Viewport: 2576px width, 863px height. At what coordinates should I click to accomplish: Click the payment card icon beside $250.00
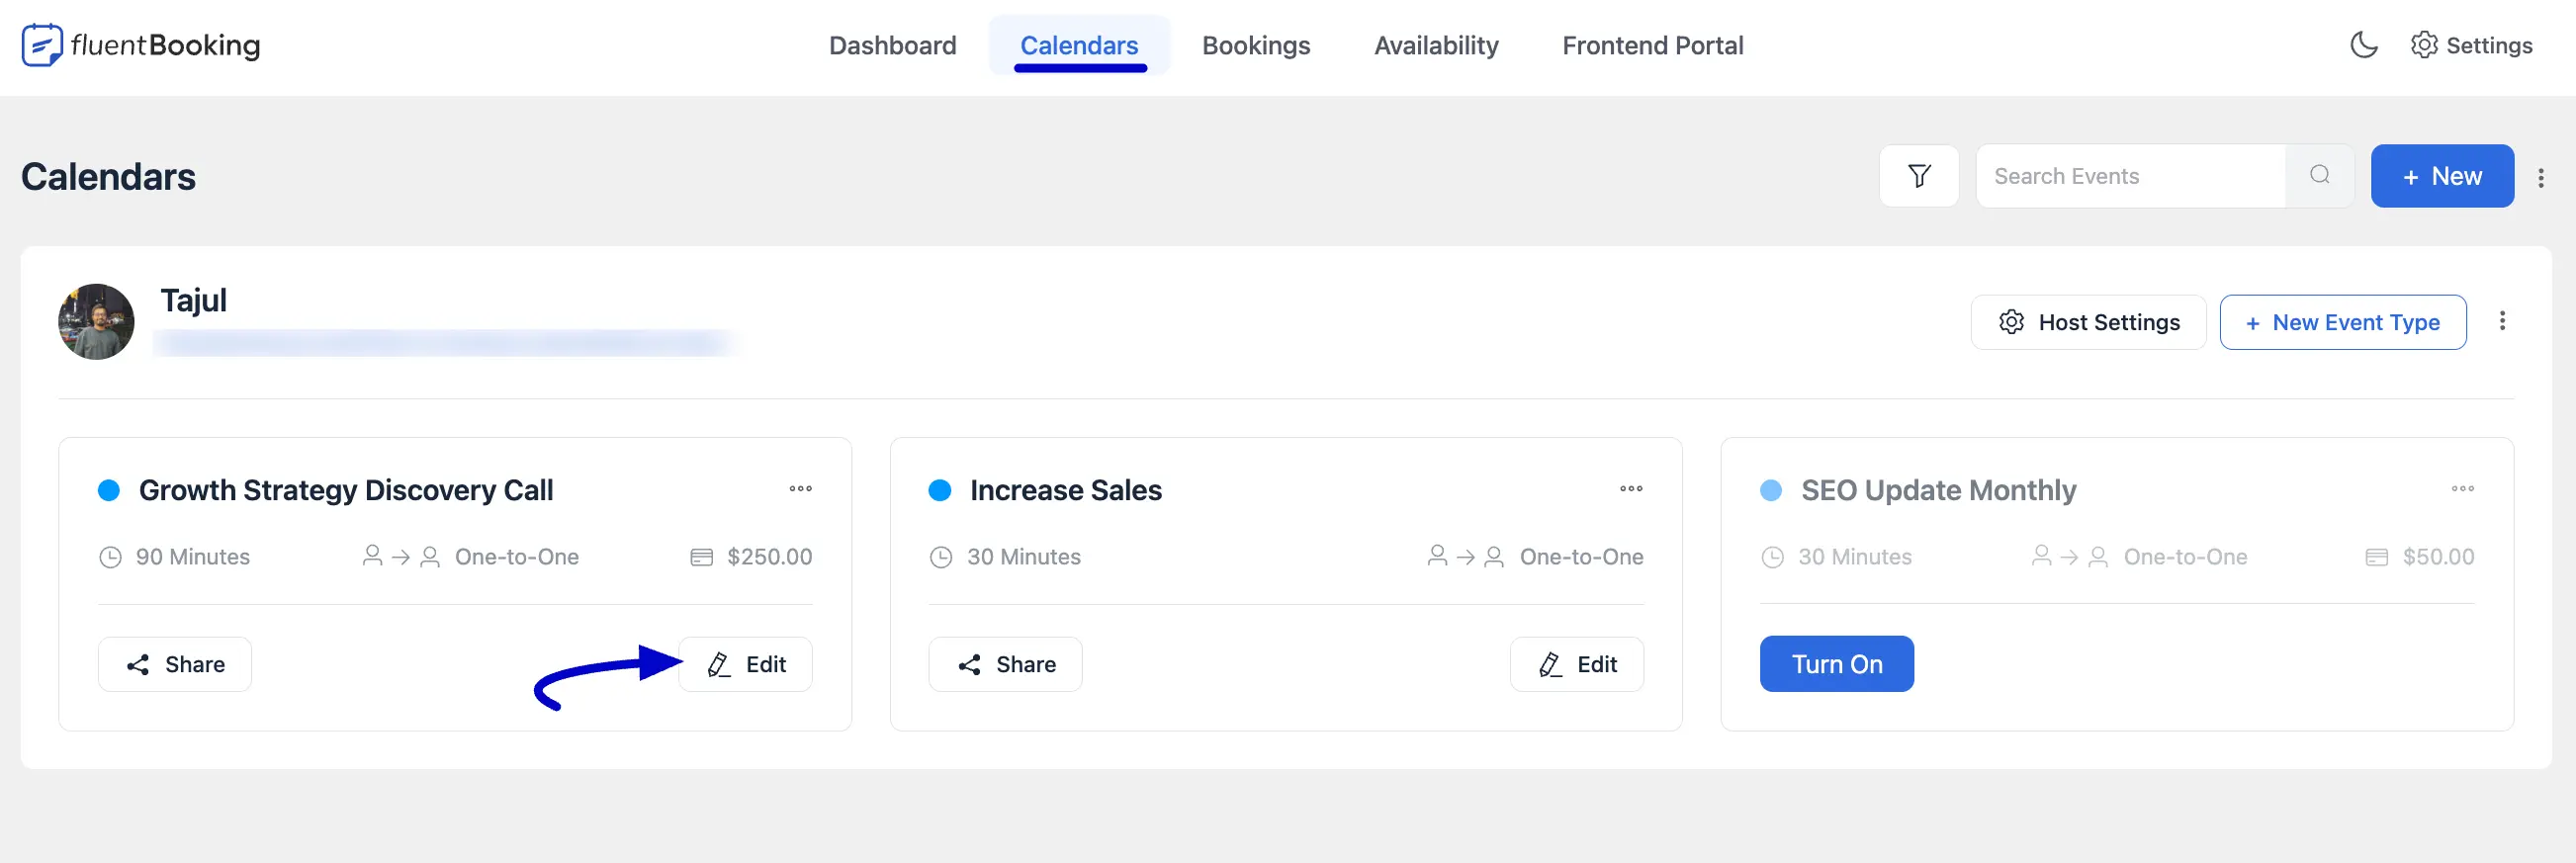702,557
